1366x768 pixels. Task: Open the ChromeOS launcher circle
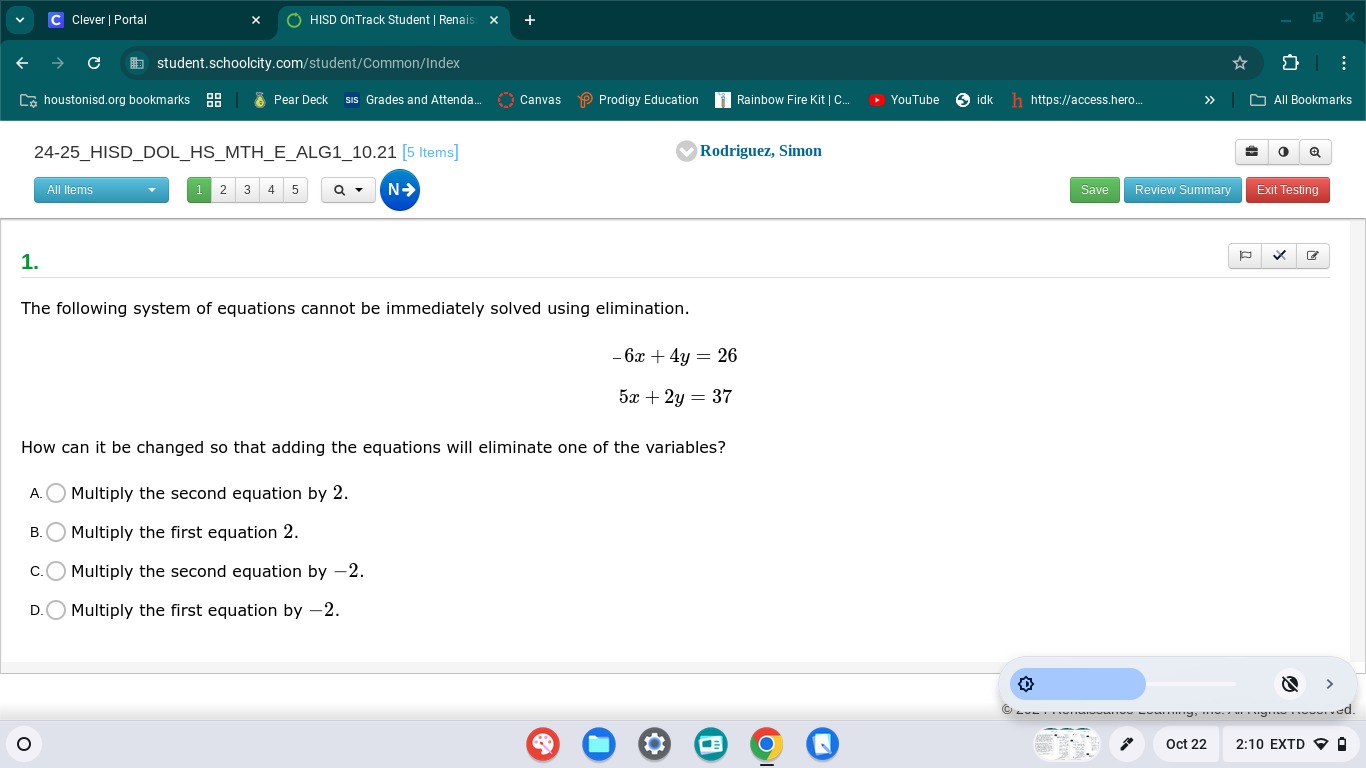click(24, 744)
